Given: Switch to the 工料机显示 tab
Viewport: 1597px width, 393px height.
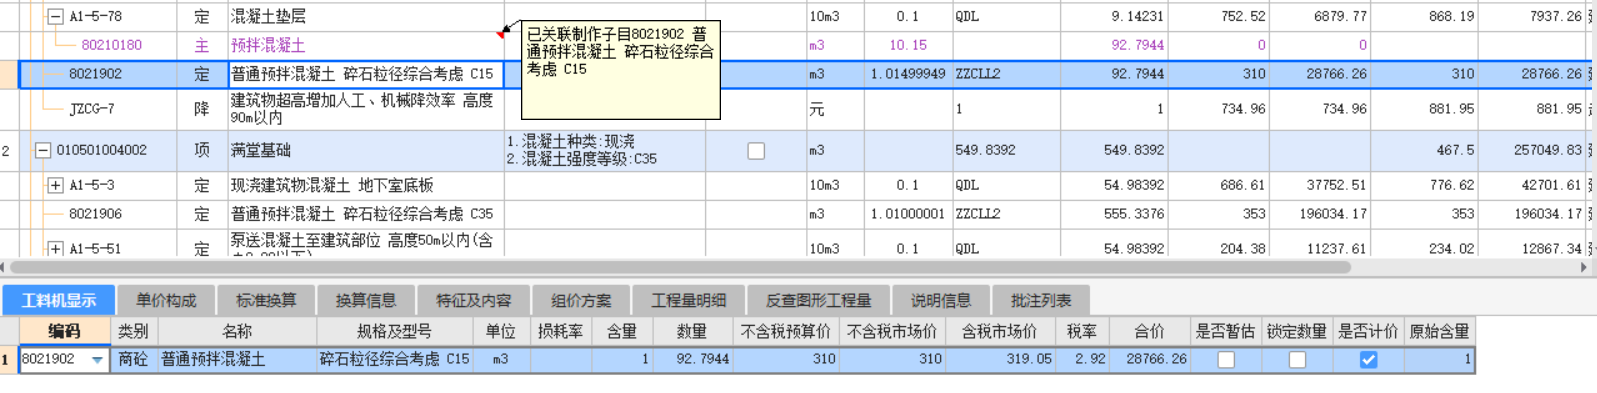Looking at the screenshot, I should point(59,300).
